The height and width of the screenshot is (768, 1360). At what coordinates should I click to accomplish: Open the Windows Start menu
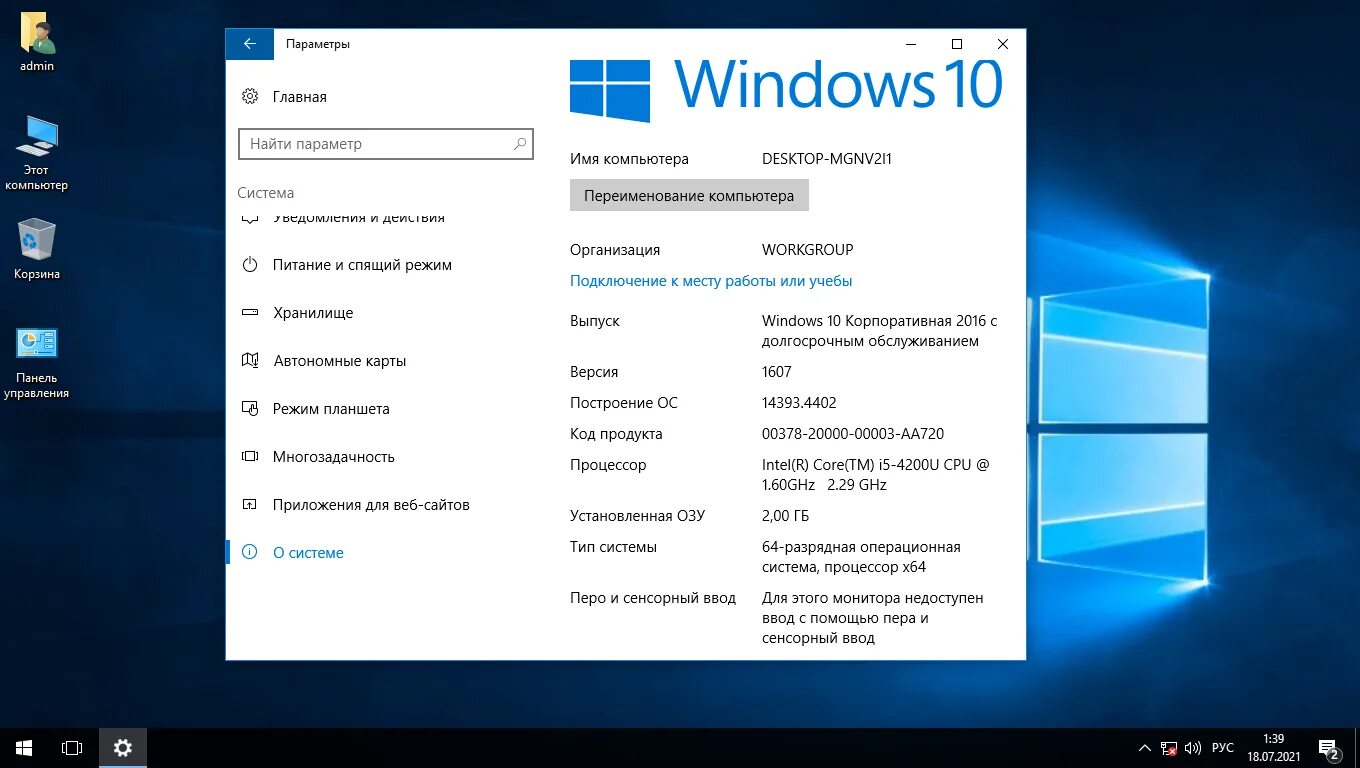(x=24, y=748)
